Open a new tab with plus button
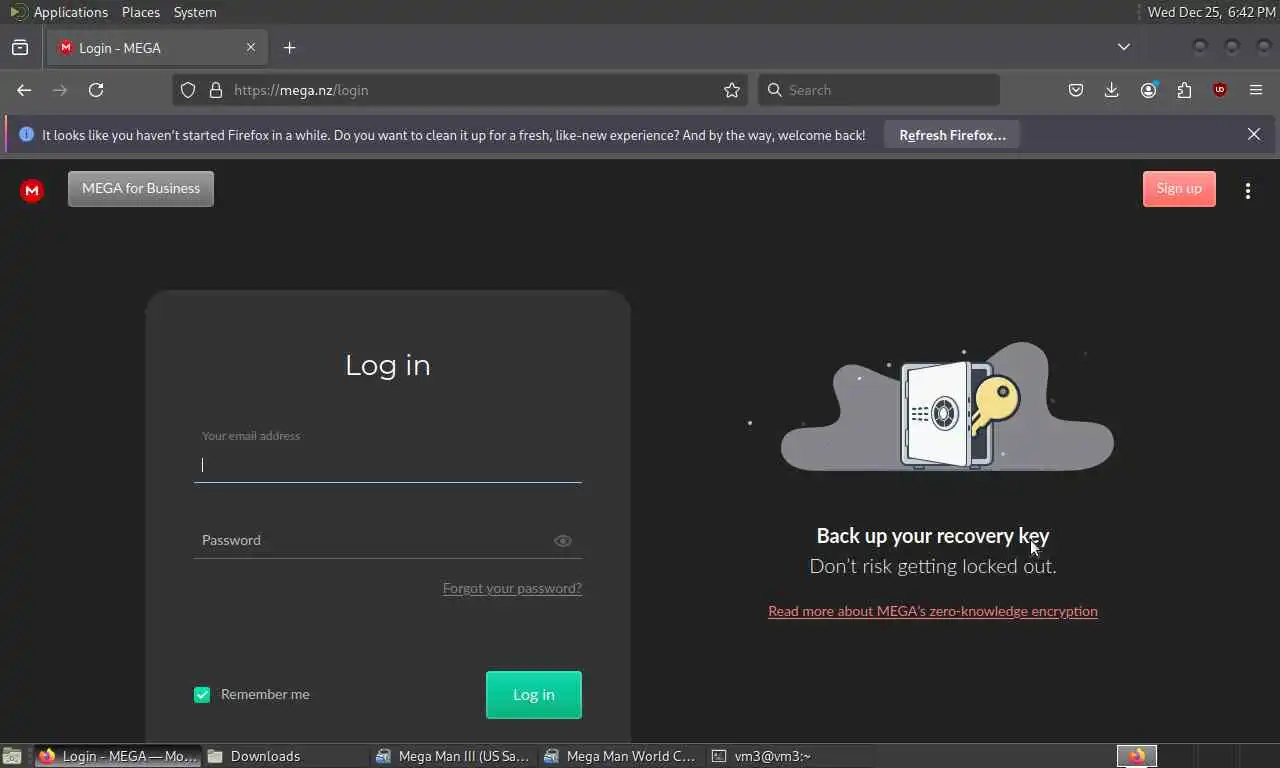Viewport: 1280px width, 768px height. (289, 47)
